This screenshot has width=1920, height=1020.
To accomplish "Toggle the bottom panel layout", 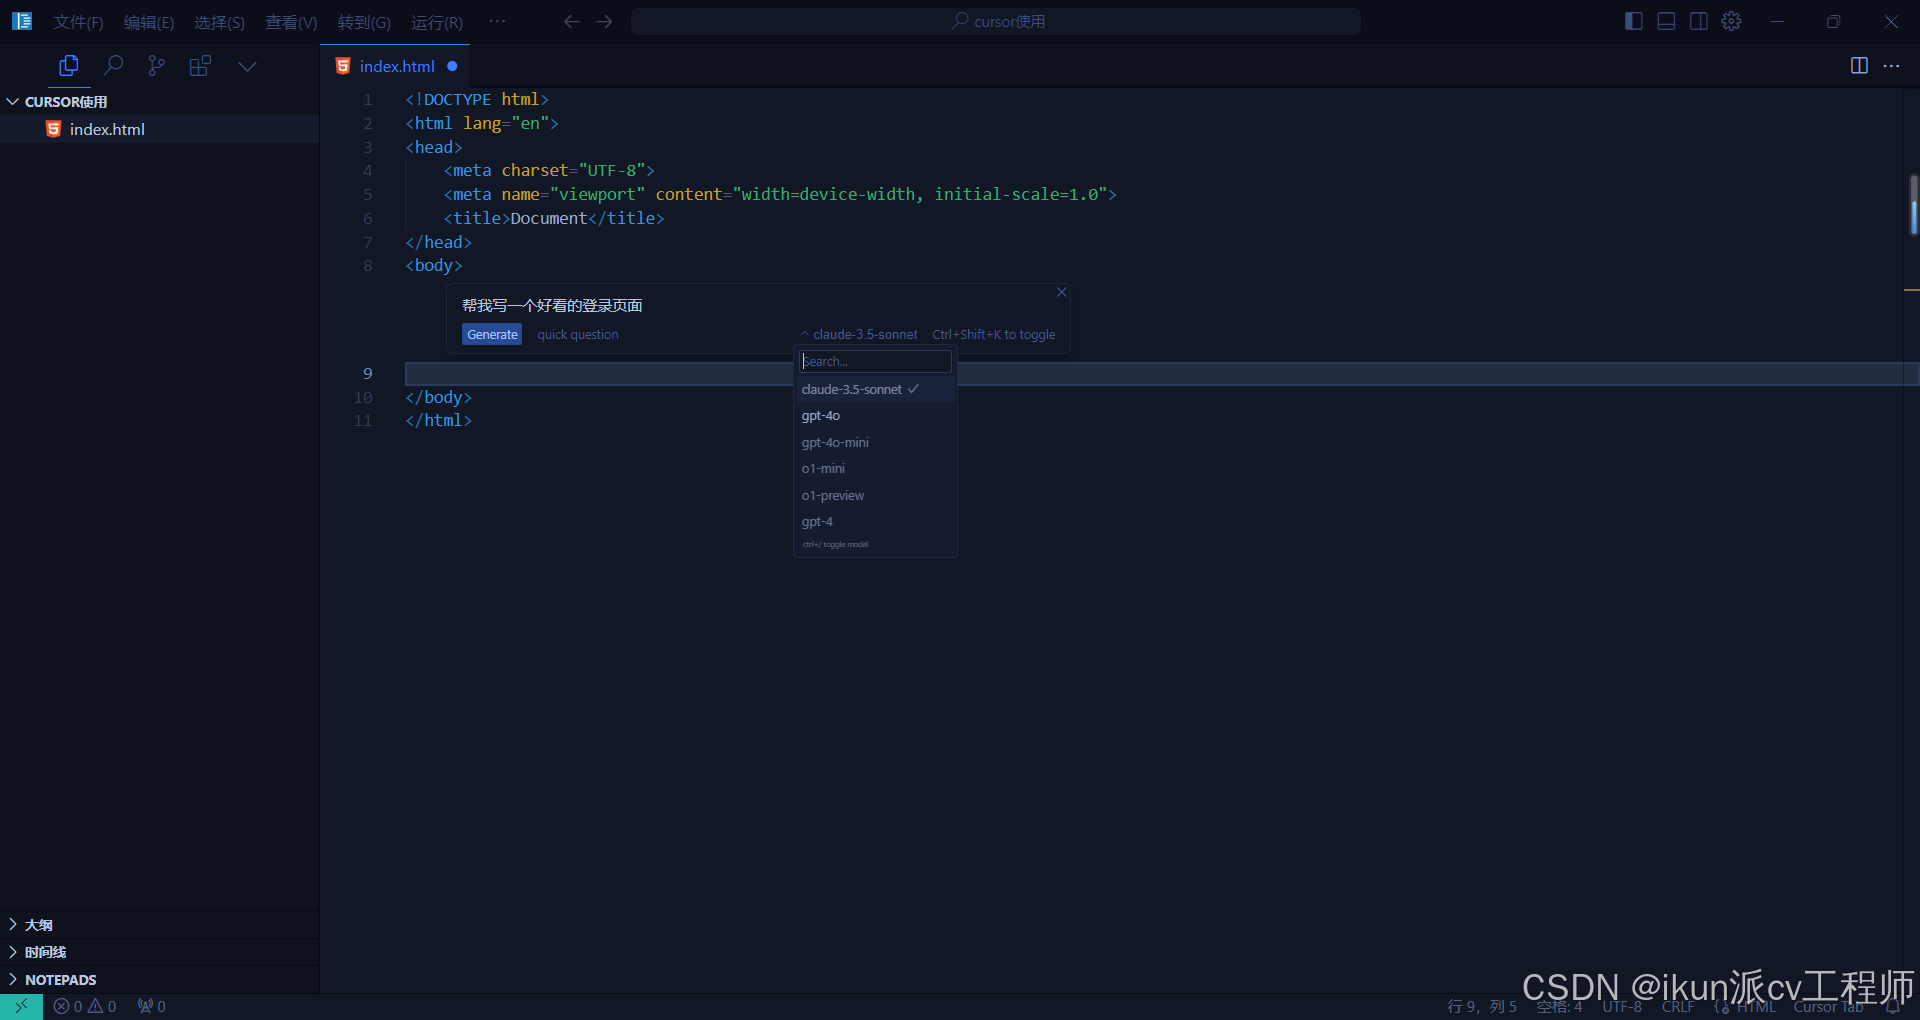I will tap(1666, 21).
